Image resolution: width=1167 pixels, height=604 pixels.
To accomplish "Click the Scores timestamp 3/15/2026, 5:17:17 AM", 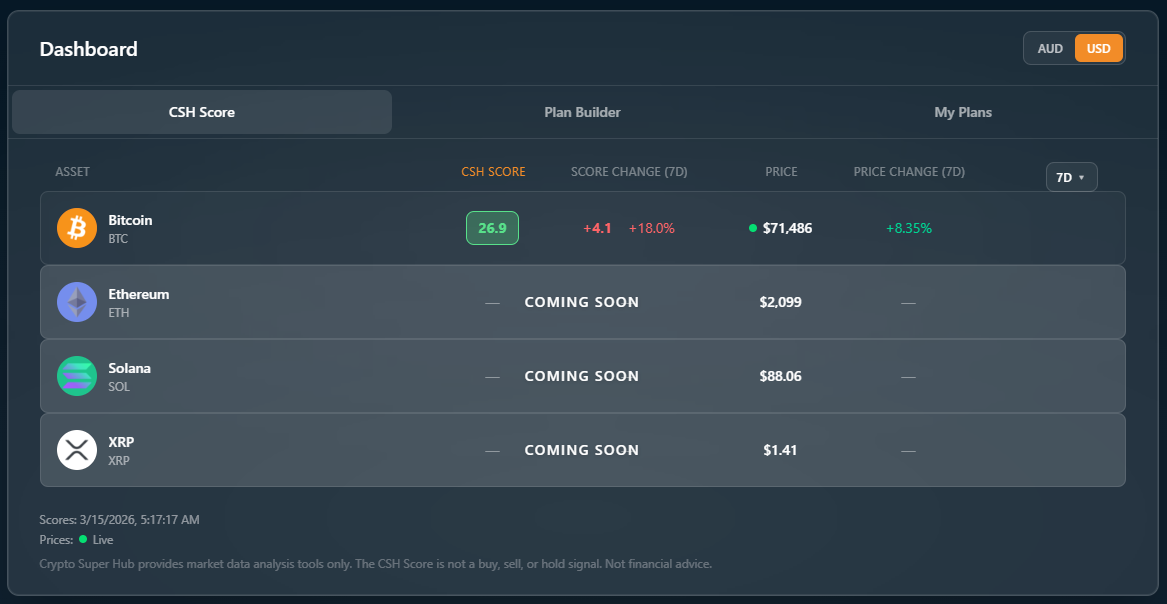I will tap(139, 520).
